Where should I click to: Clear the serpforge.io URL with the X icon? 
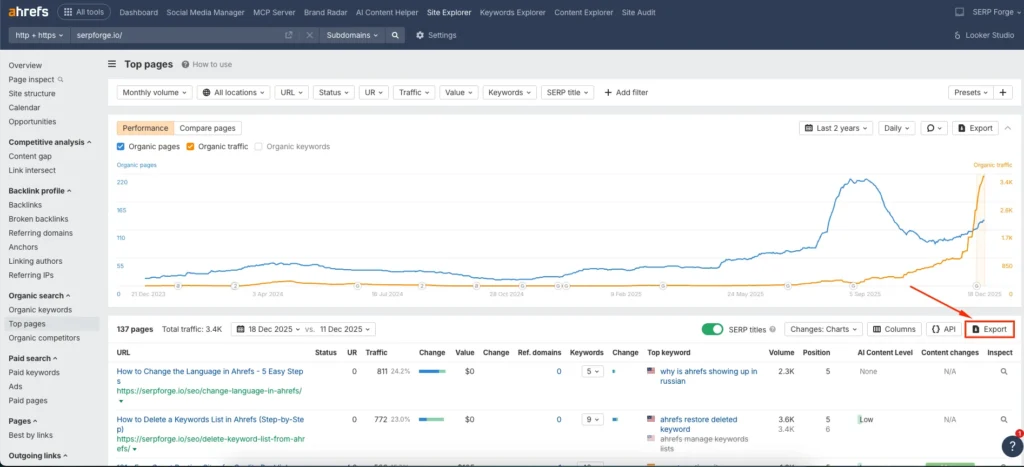309,35
